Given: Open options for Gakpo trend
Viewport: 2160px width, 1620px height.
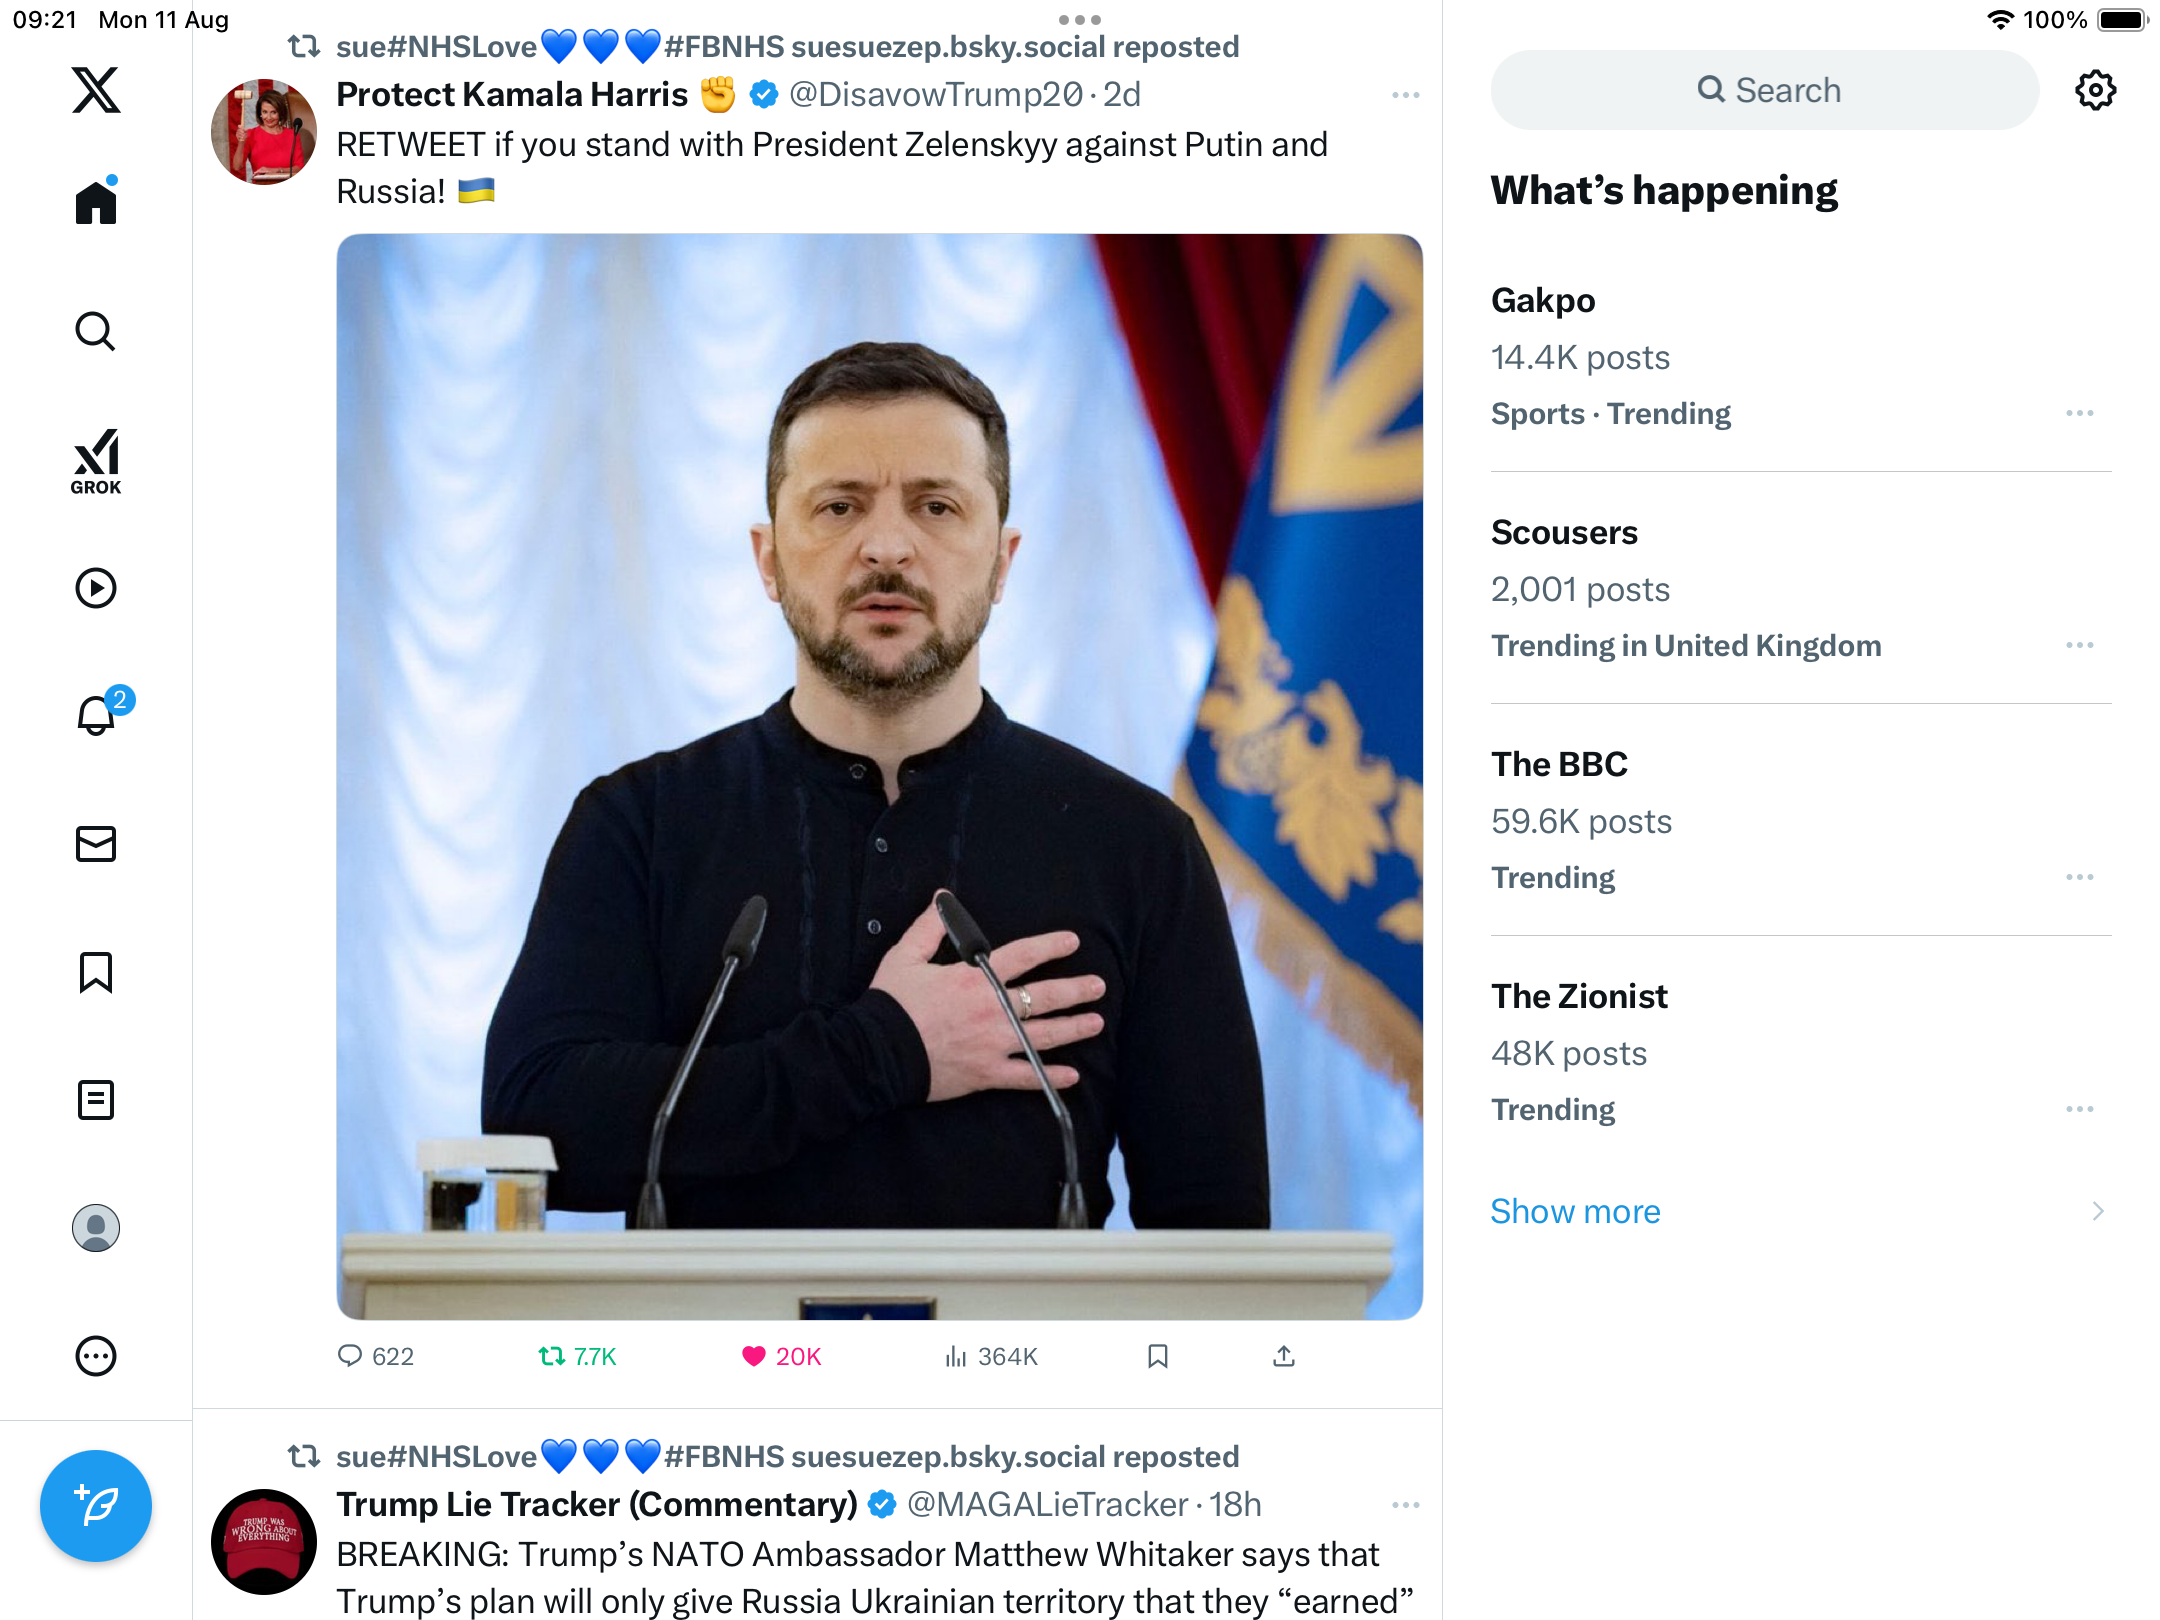Looking at the screenshot, I should tap(2079, 413).
